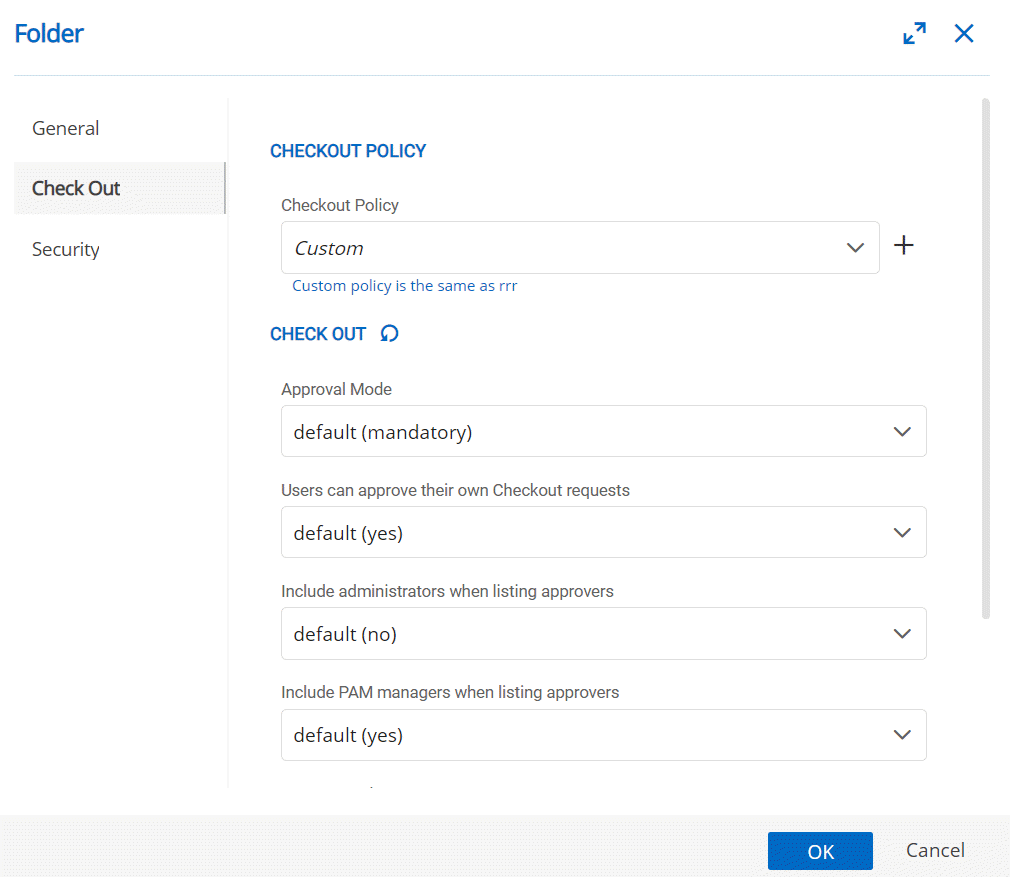Open the General tab
The image size is (1010, 877).
66,128
